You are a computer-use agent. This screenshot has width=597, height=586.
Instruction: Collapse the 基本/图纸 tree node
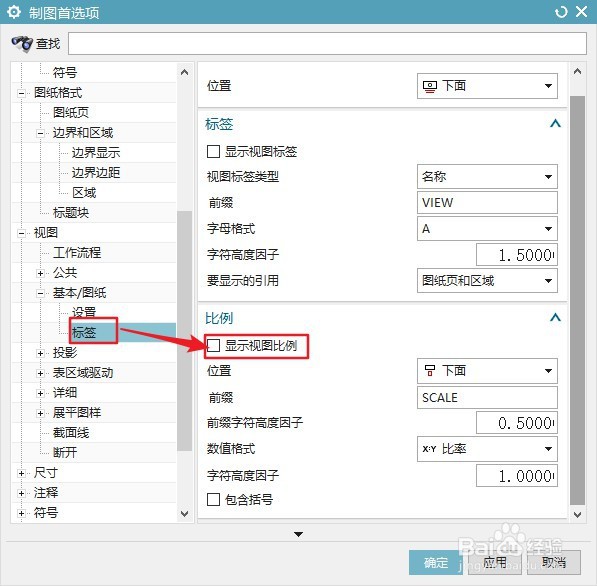[x=40, y=293]
